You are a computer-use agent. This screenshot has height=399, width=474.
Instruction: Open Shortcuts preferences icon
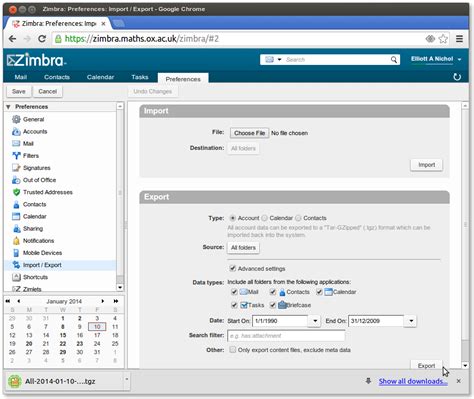click(x=16, y=277)
